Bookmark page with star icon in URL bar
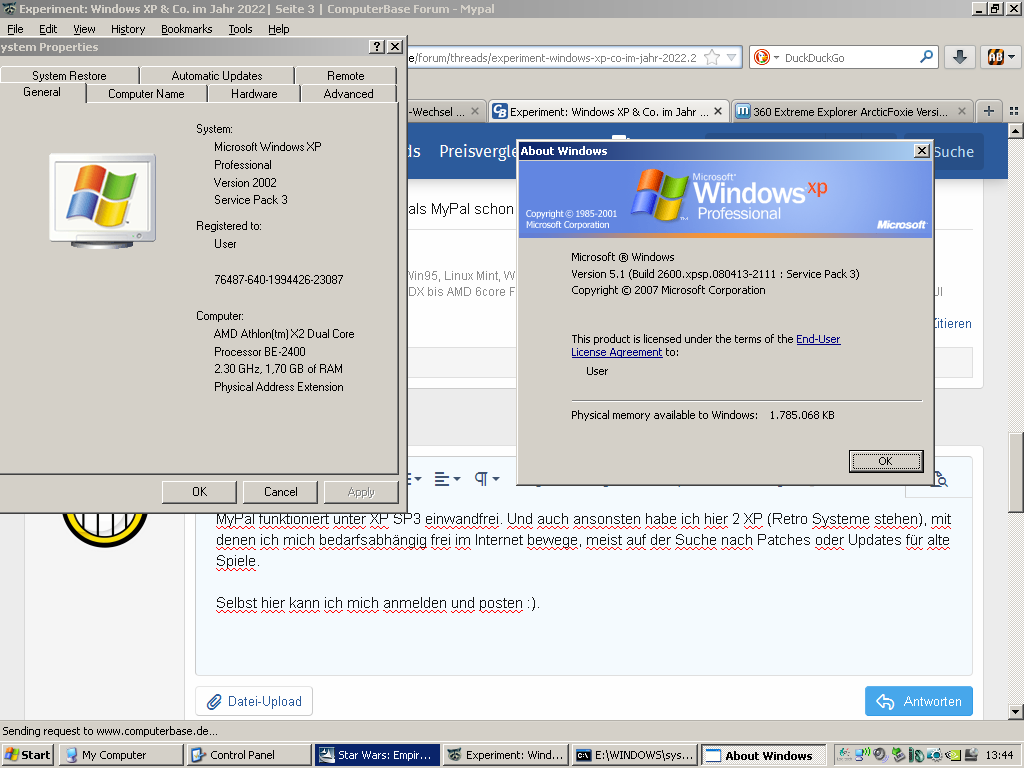Screen dimensions: 1024x768 point(712,57)
